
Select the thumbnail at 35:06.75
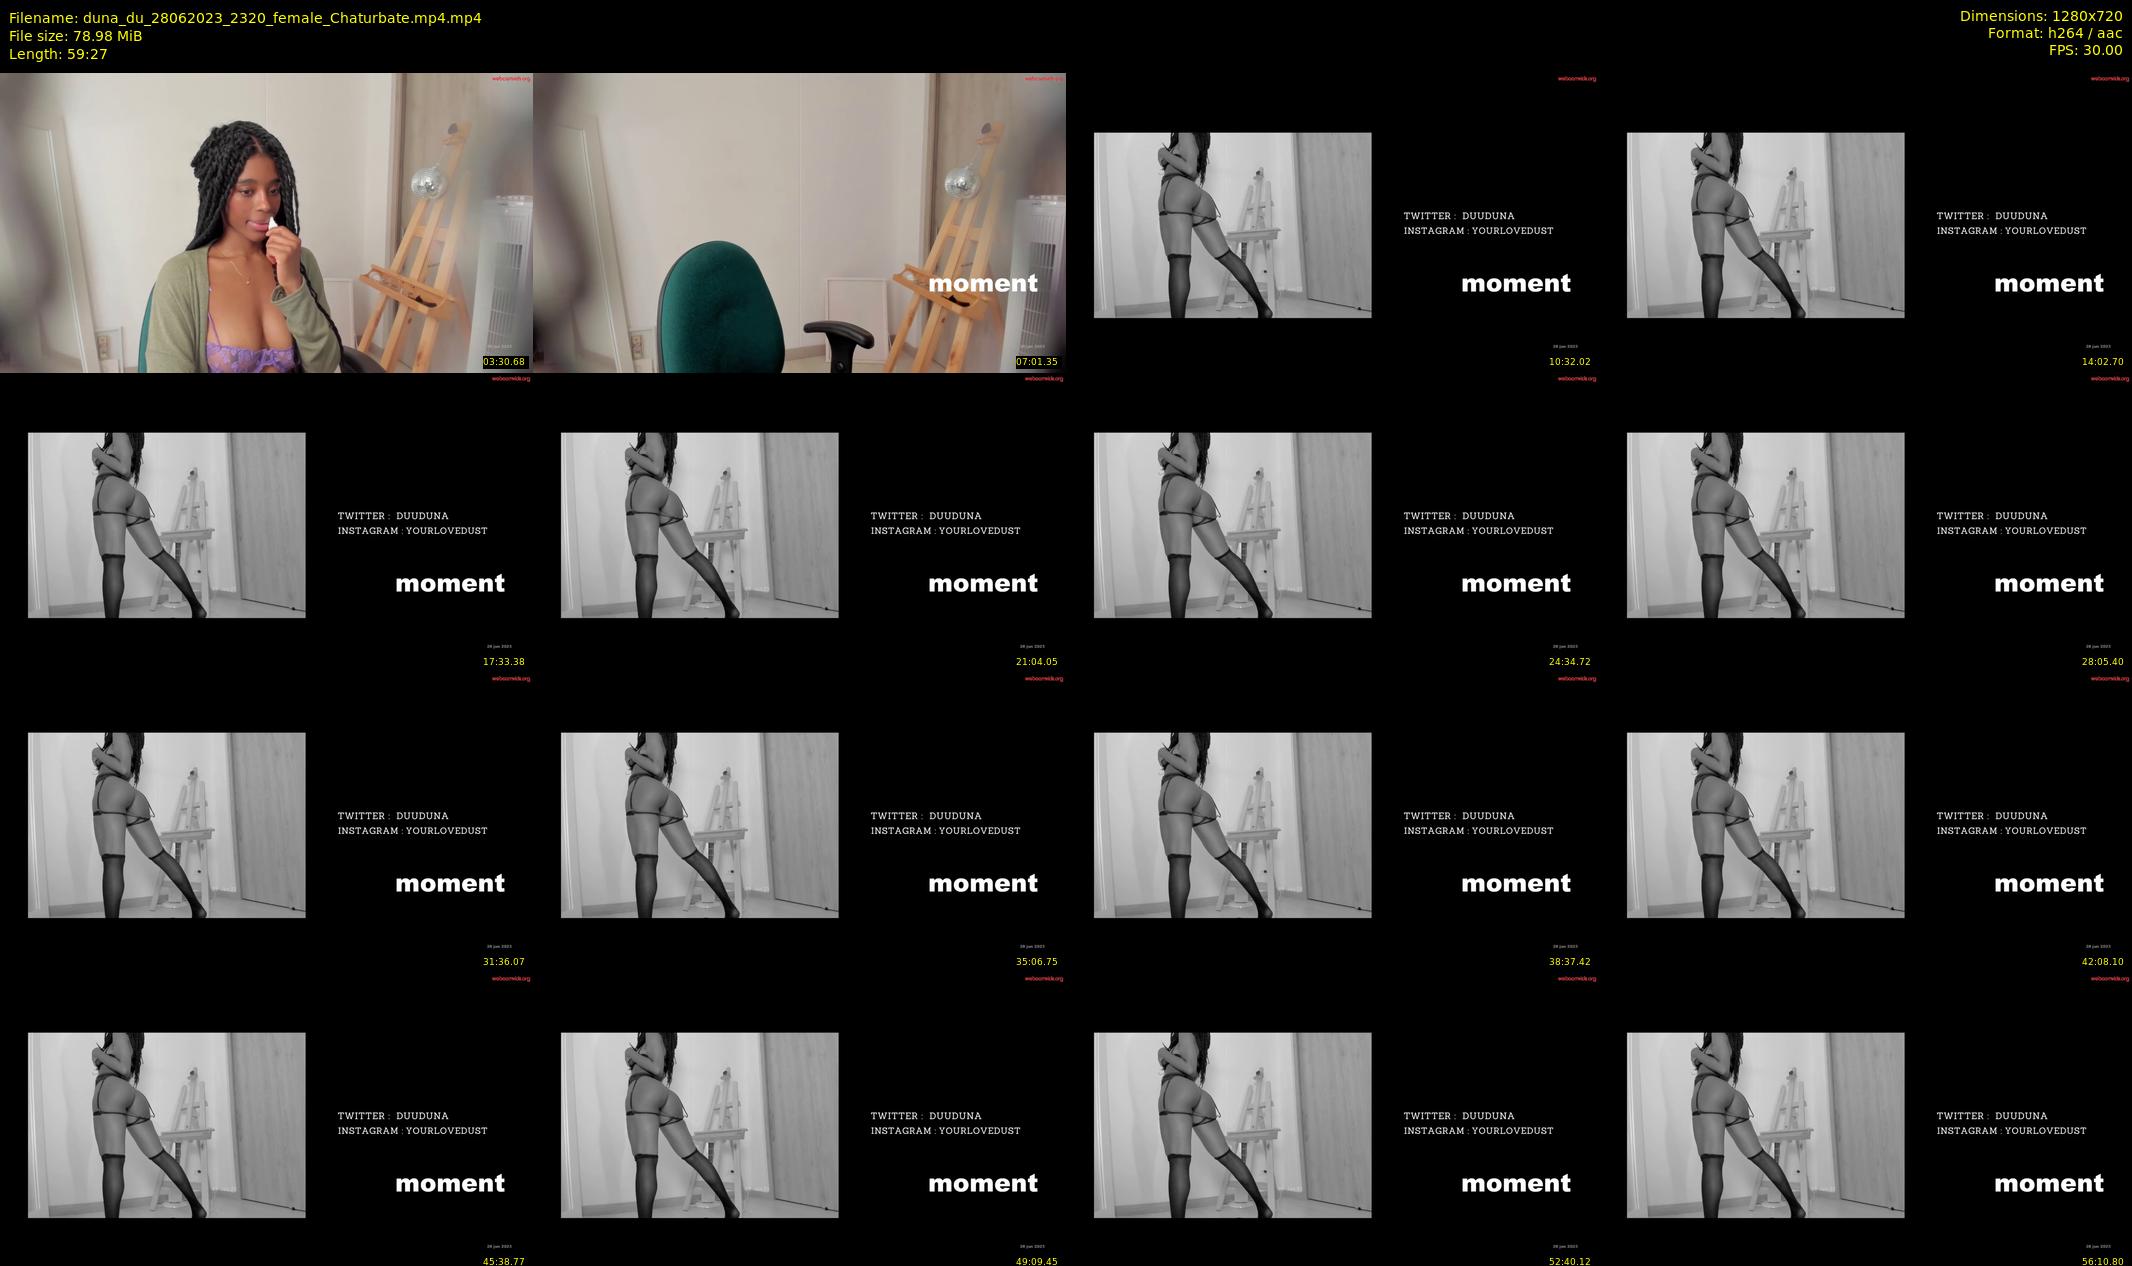(x=799, y=822)
